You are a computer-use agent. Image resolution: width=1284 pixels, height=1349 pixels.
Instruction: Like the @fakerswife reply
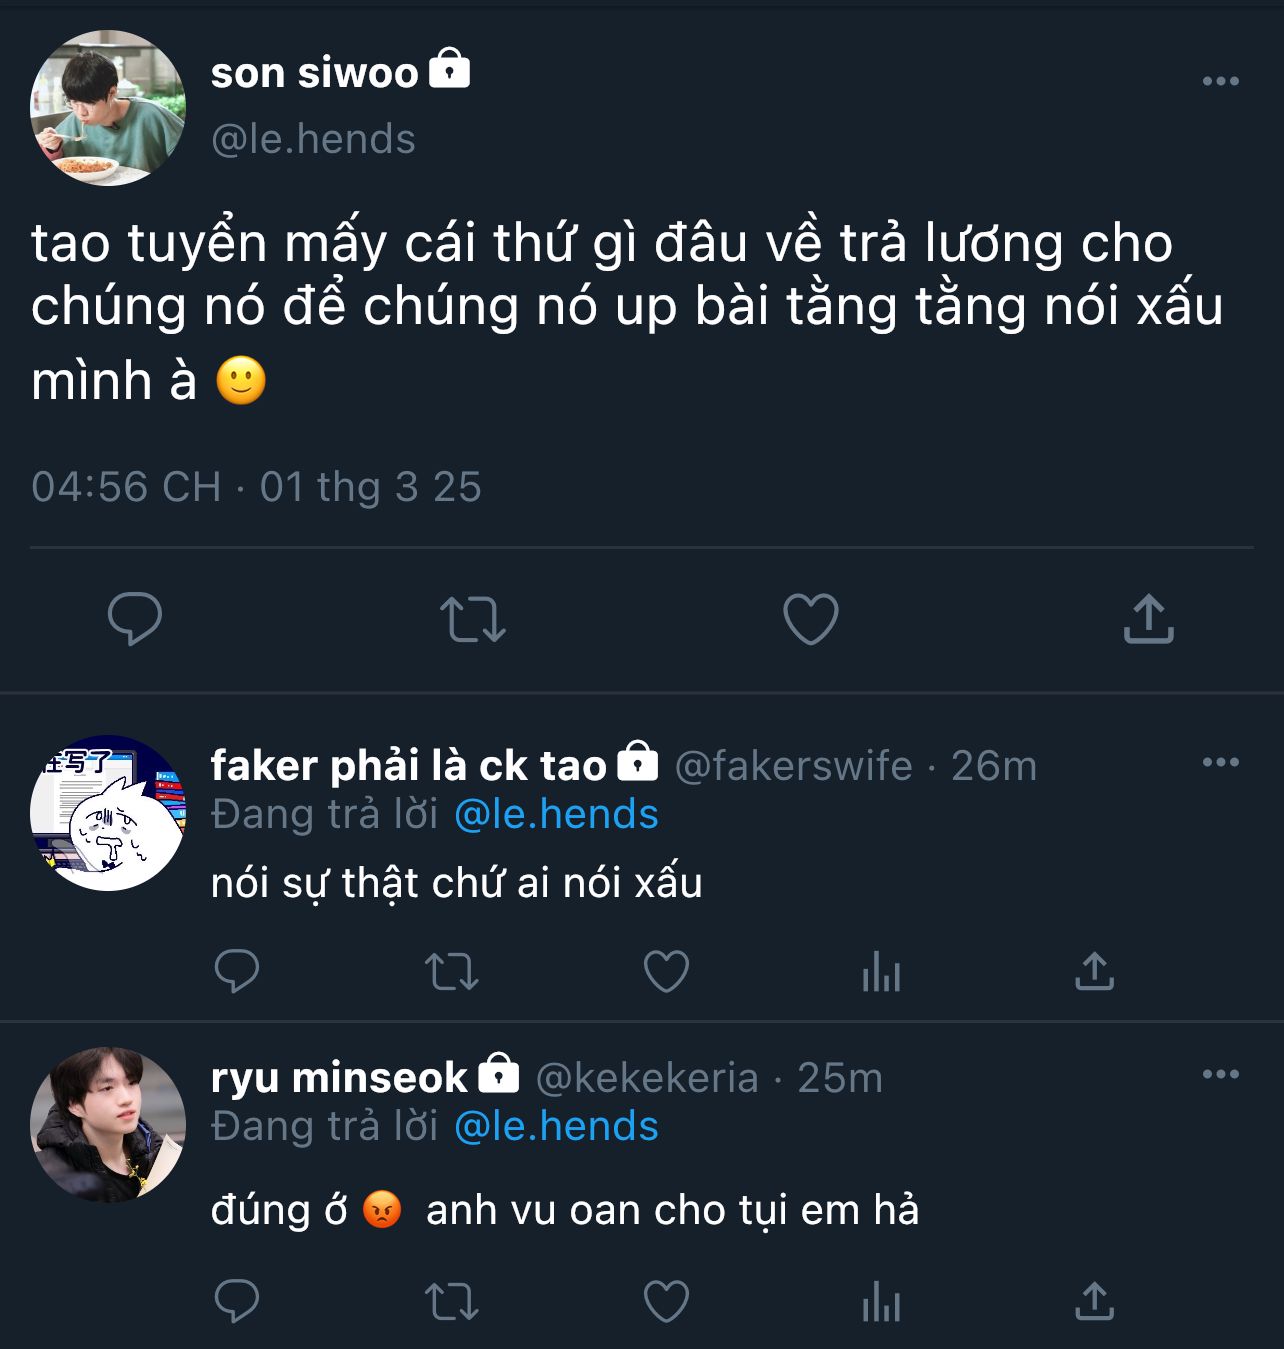(x=666, y=970)
